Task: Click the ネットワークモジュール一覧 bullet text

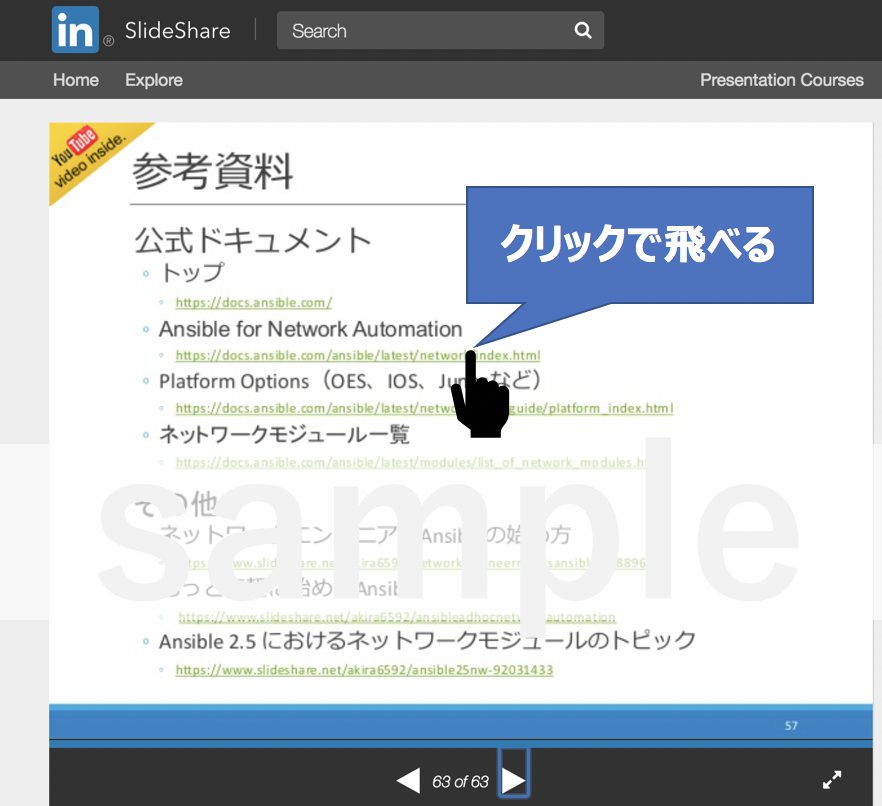Action: (x=284, y=434)
